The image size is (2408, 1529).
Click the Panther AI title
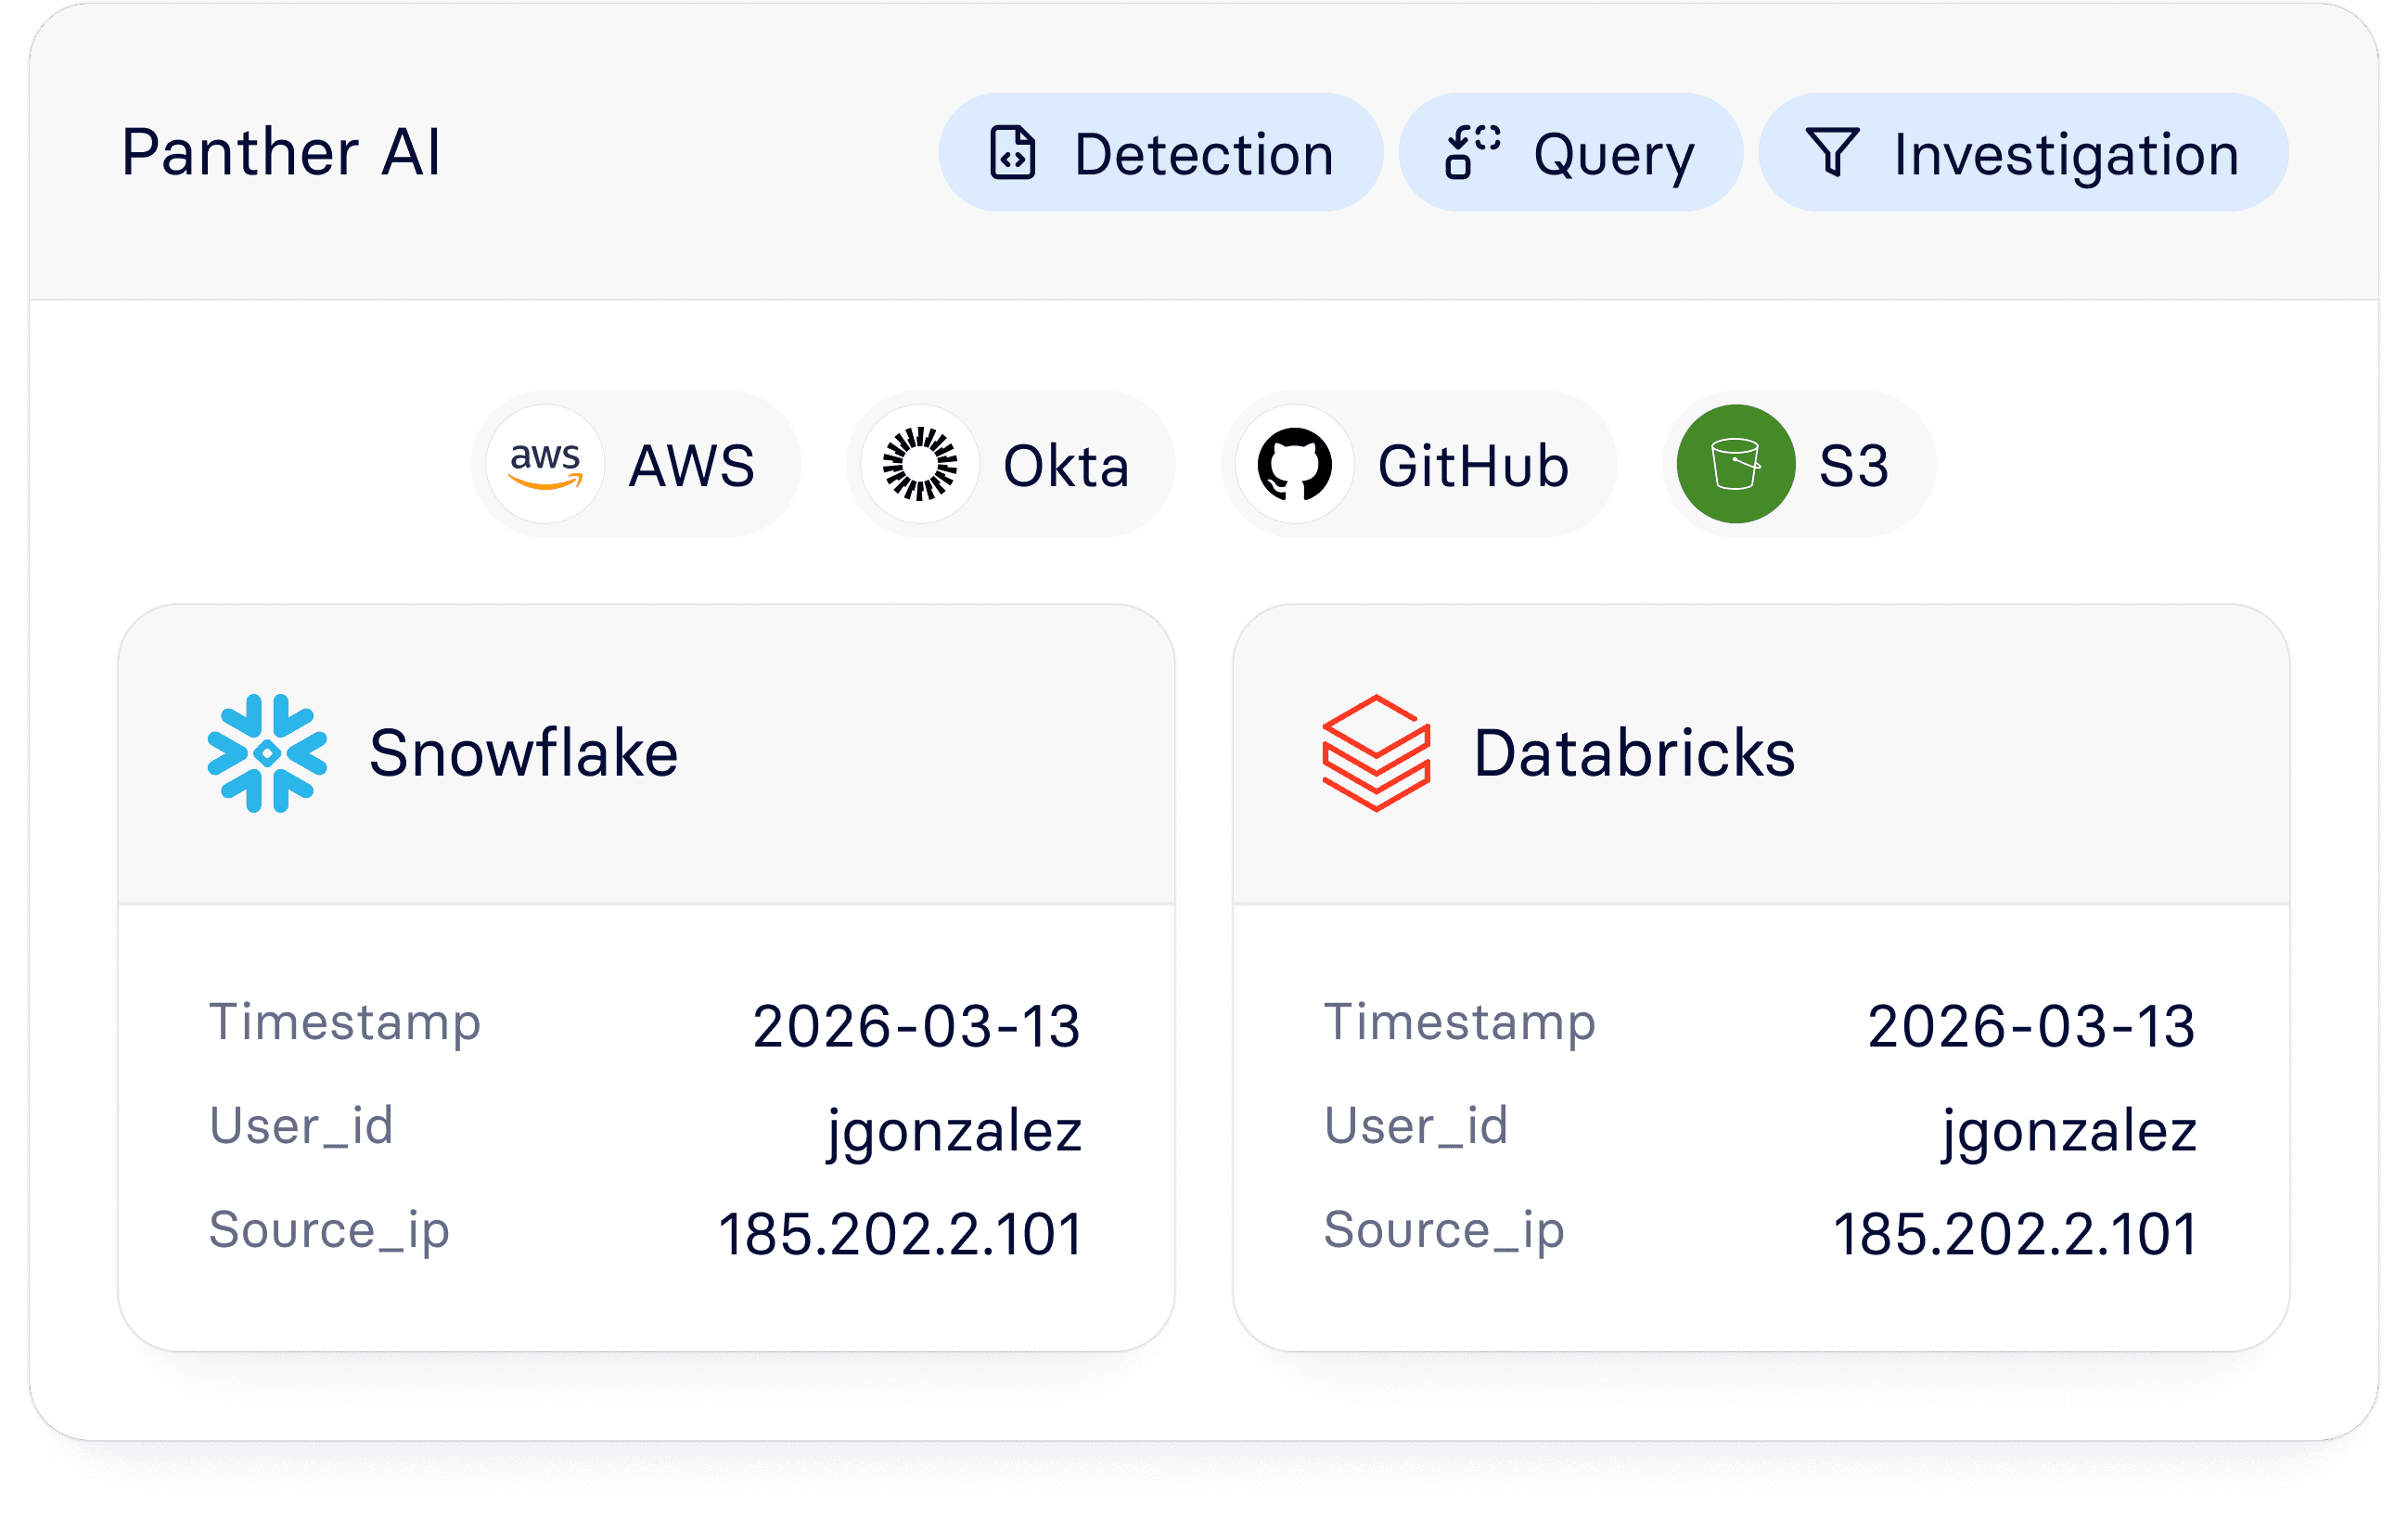coord(281,152)
